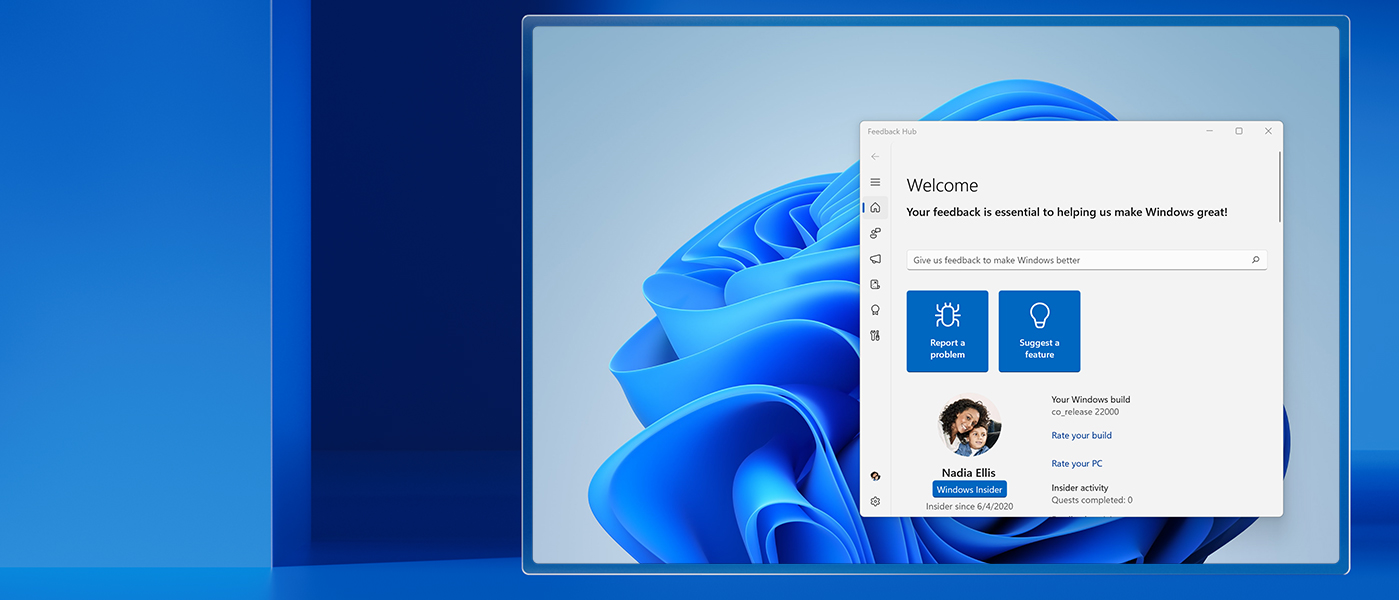The image size is (1399, 600).
Task: Click inside the feedback search field
Action: [1080, 259]
